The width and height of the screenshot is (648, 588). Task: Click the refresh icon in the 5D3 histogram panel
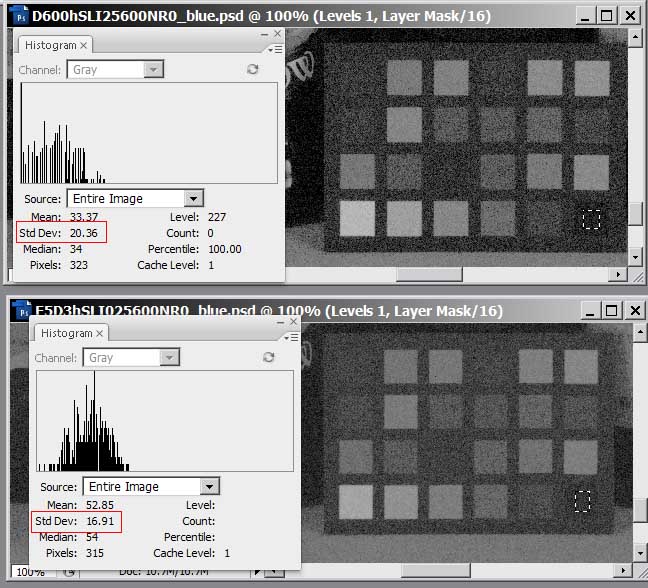tap(269, 357)
